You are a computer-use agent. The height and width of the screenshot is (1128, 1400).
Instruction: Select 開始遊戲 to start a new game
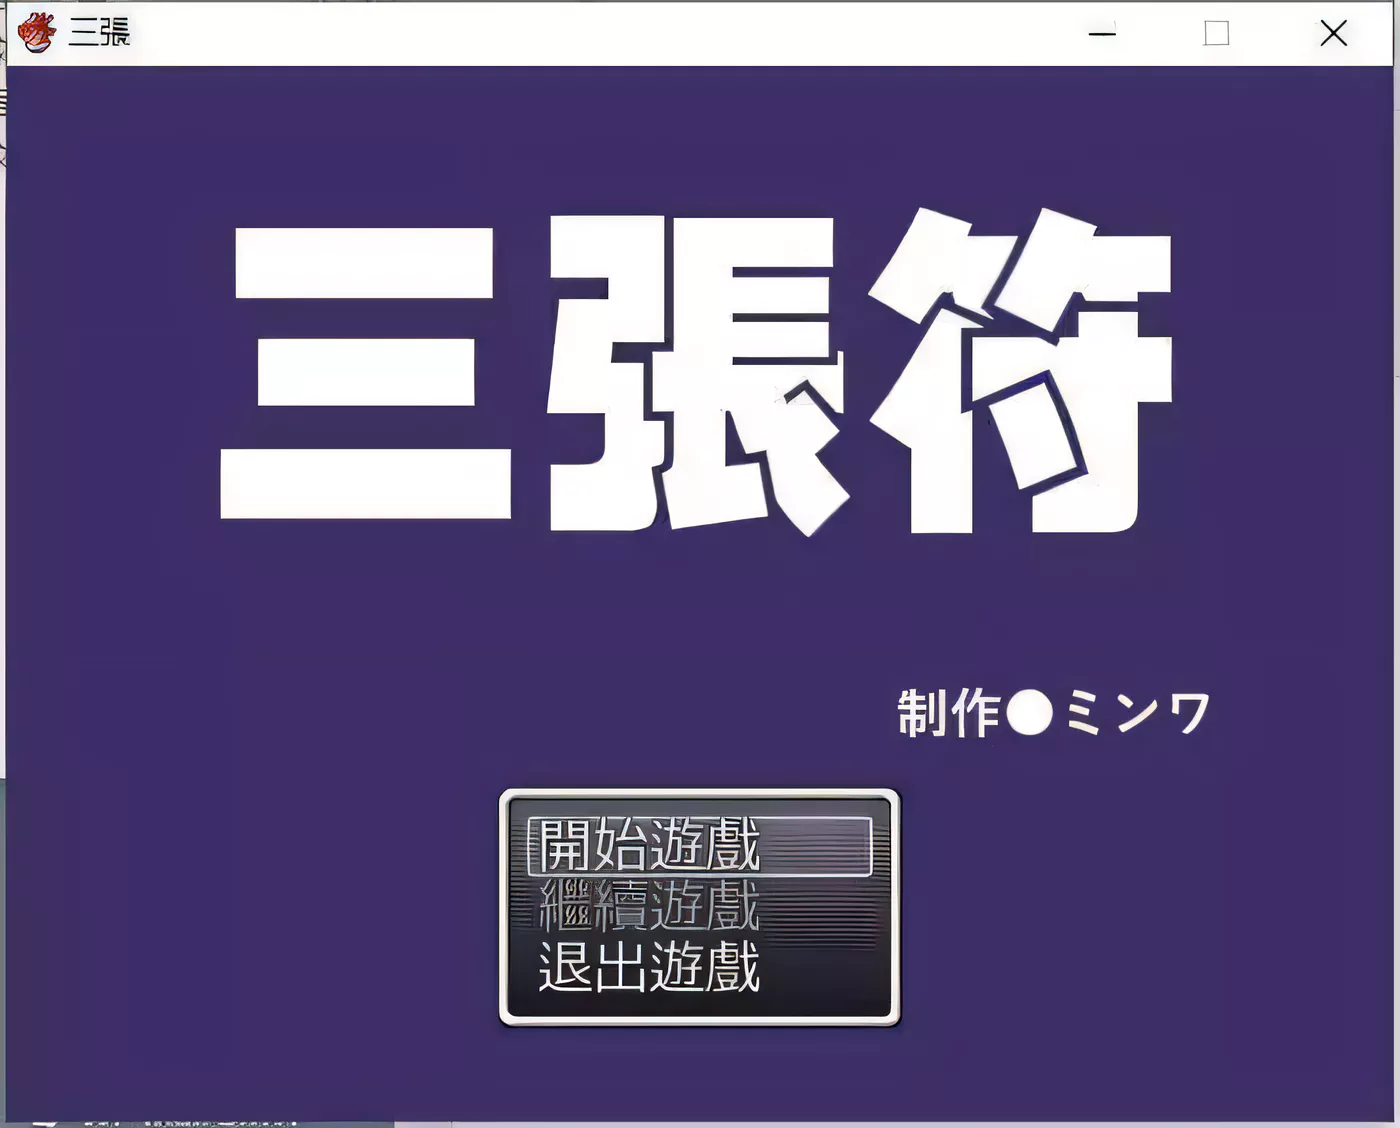(650, 848)
